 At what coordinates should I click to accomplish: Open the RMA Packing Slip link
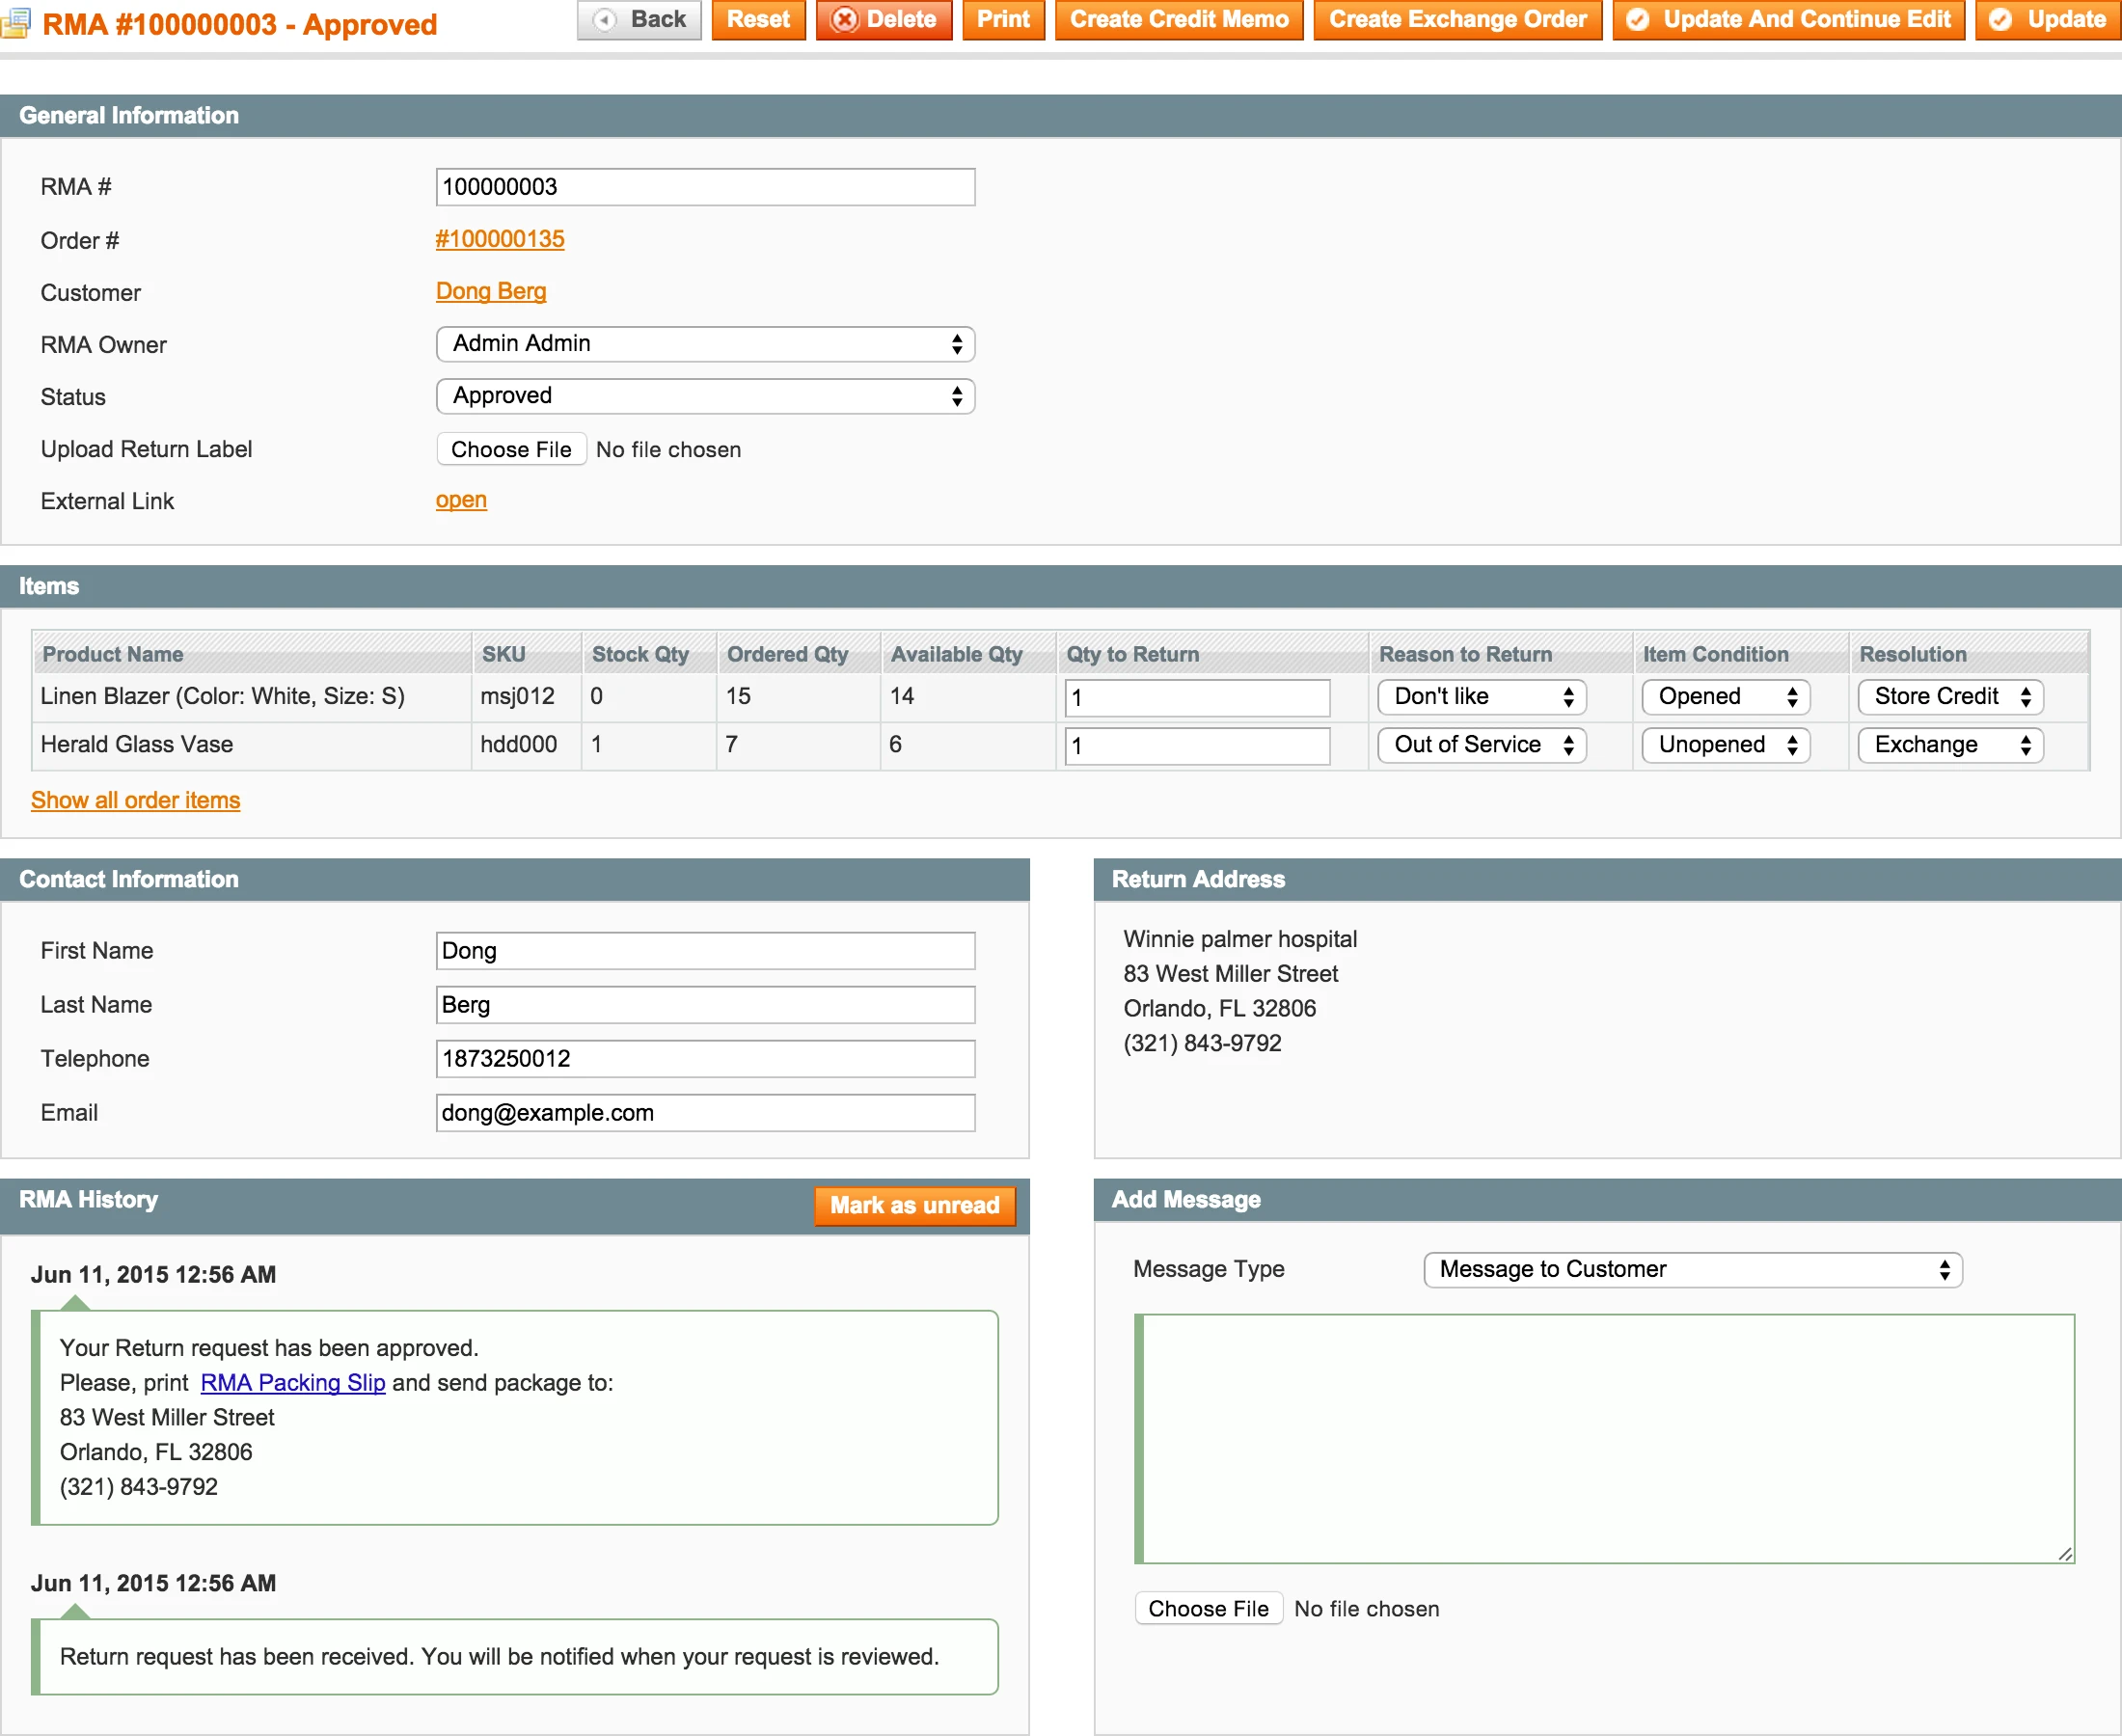point(292,1382)
